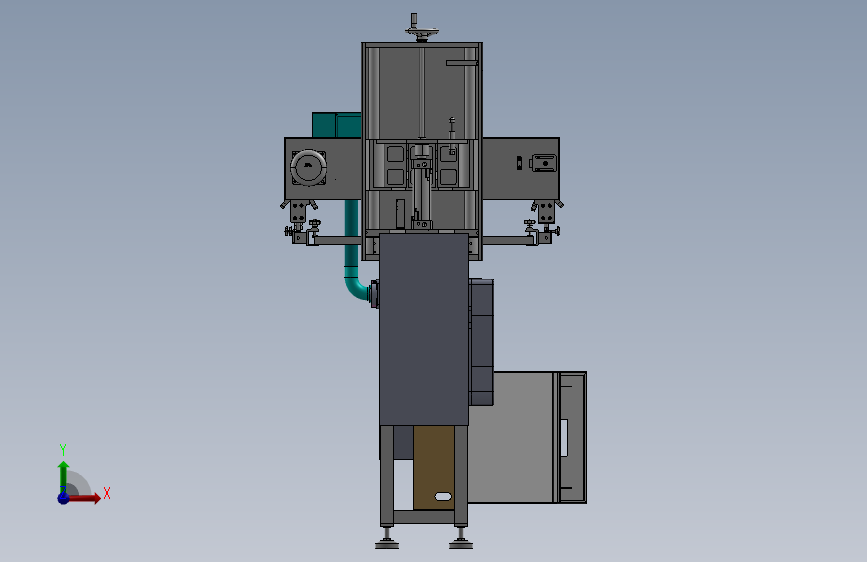Viewport: 867px width, 562px height.
Task: Click the blue Z axis ball at the triad origin
Action: click(x=63, y=498)
